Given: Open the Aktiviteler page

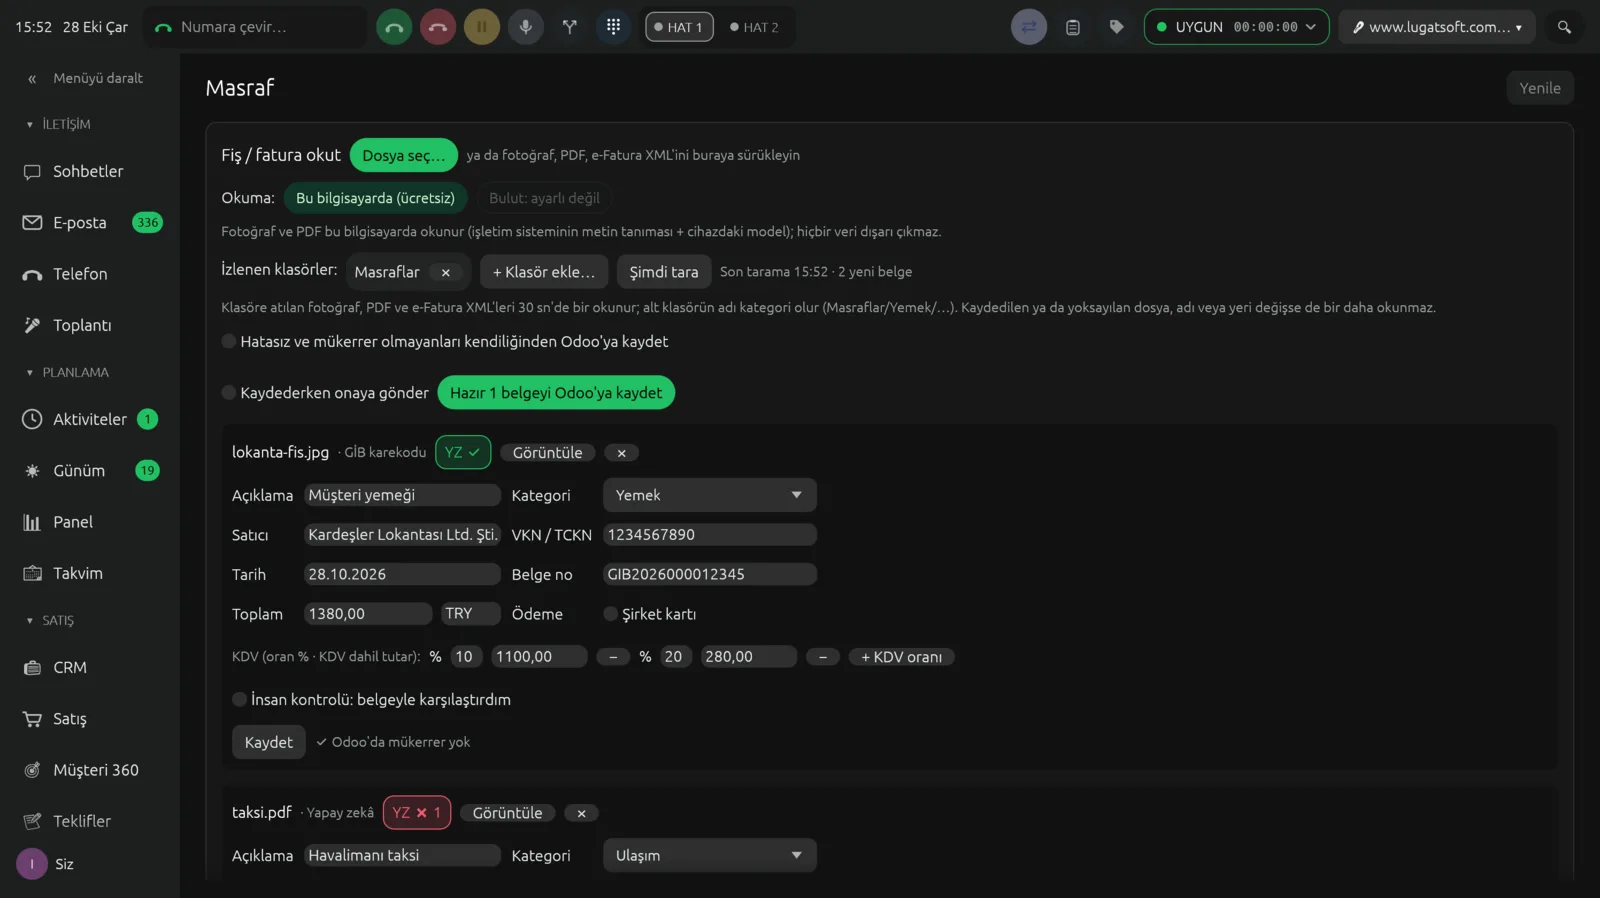Looking at the screenshot, I should tap(90, 419).
